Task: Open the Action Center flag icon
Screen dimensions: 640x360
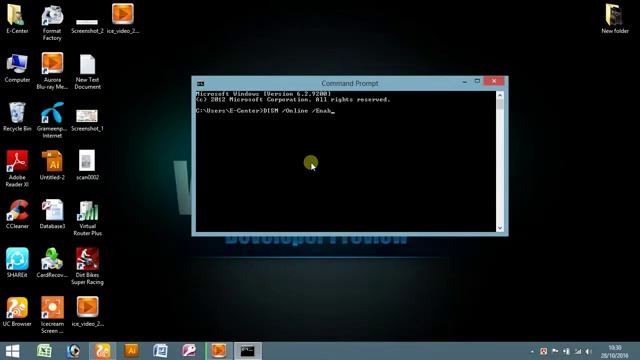Action: click(555, 351)
